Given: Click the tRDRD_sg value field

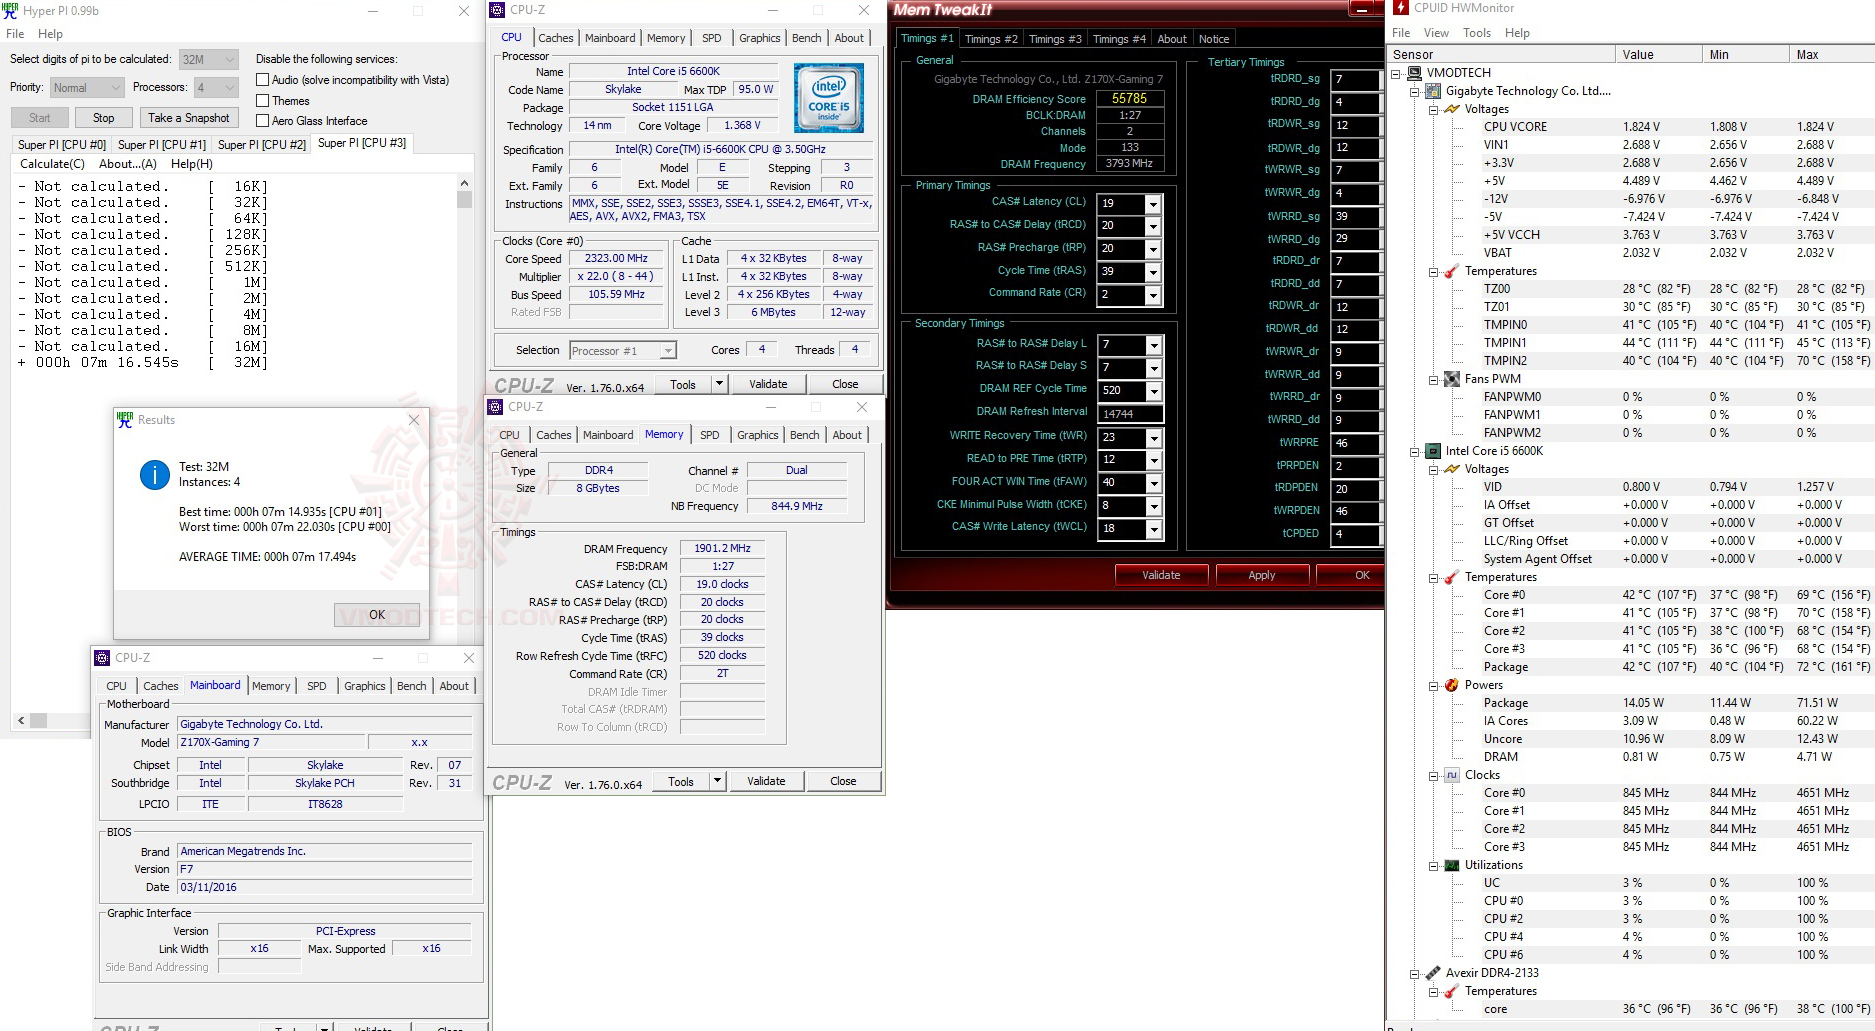Looking at the screenshot, I should [1355, 79].
